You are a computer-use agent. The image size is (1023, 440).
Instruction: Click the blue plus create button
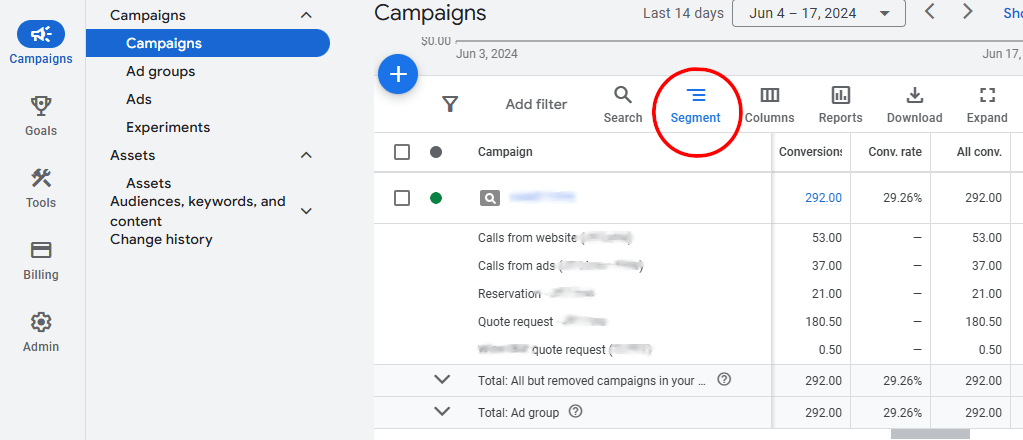pos(398,74)
